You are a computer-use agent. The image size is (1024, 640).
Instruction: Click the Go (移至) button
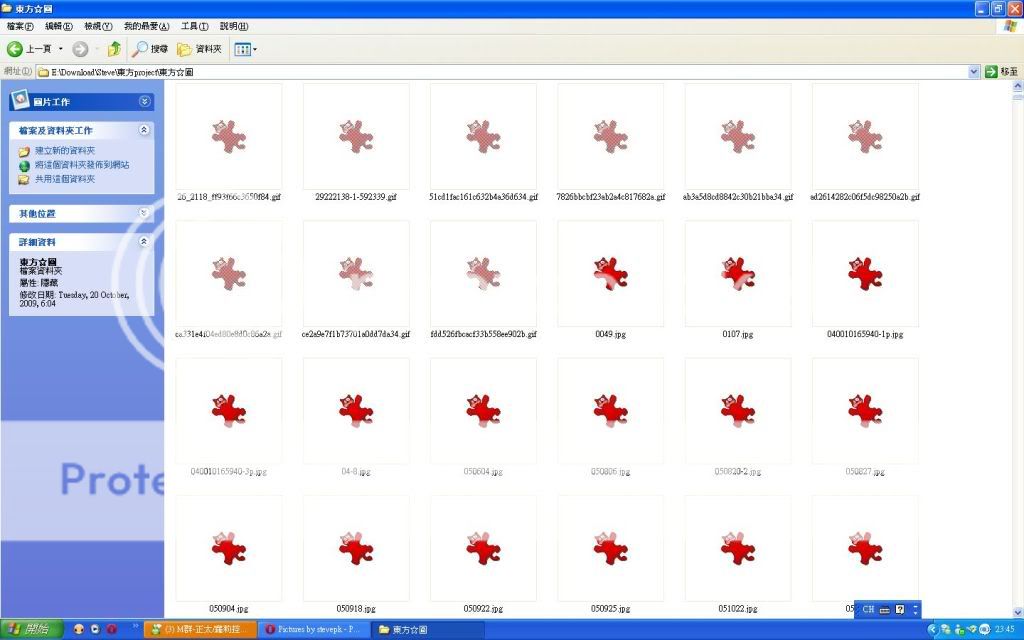(1001, 72)
